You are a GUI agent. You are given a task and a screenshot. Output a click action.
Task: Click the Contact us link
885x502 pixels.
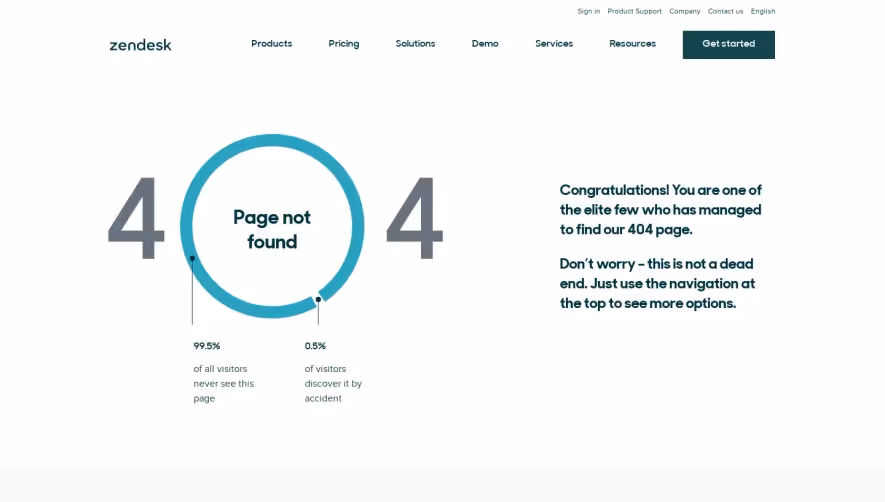click(725, 11)
